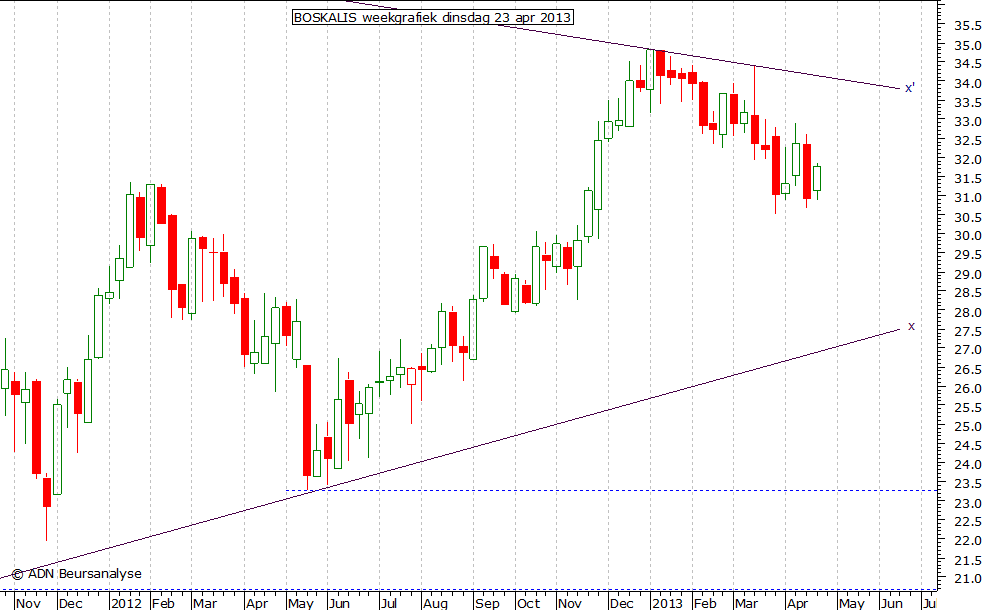
Task: Click the 23.5 price axis label
Action: click(967, 483)
